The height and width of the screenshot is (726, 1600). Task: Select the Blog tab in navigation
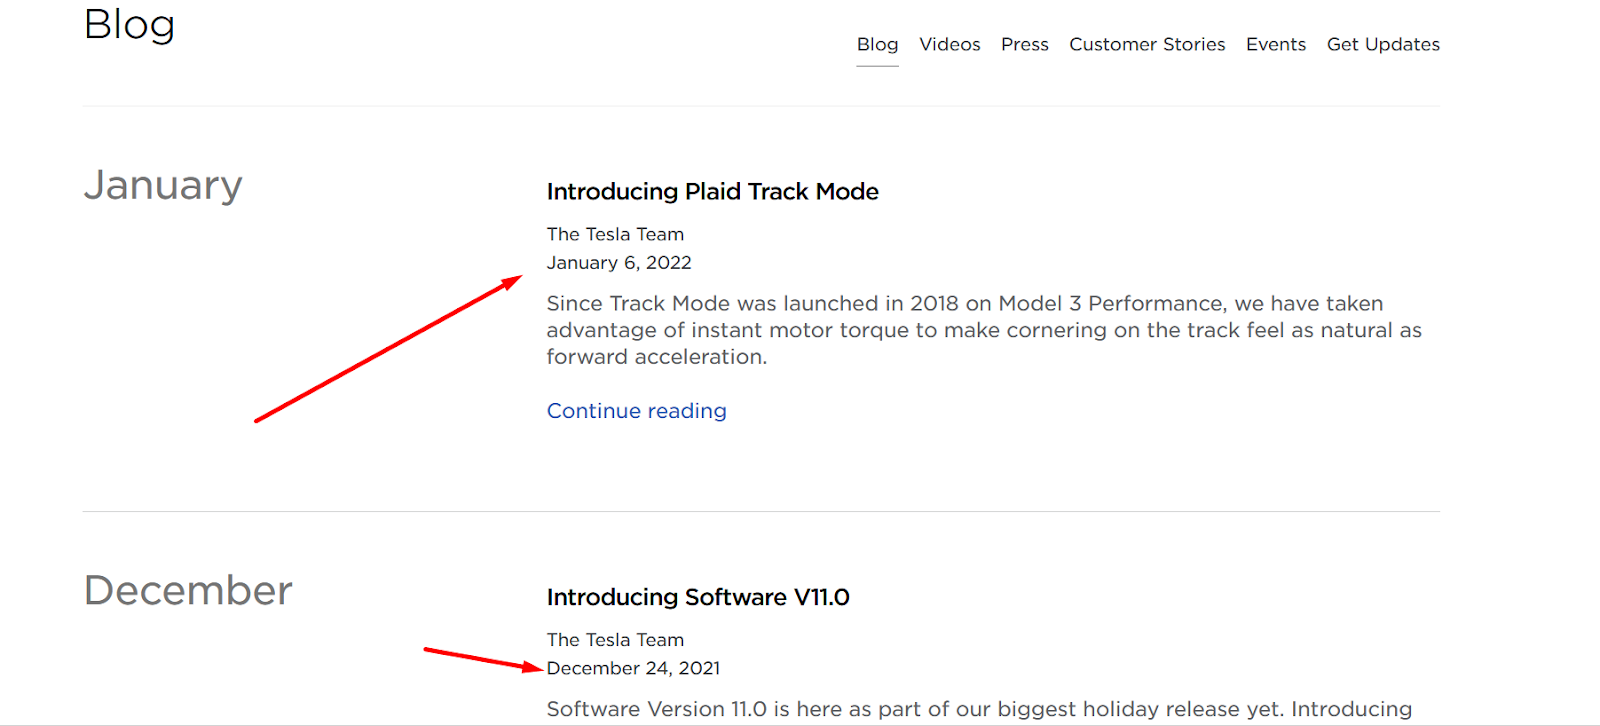click(x=877, y=44)
